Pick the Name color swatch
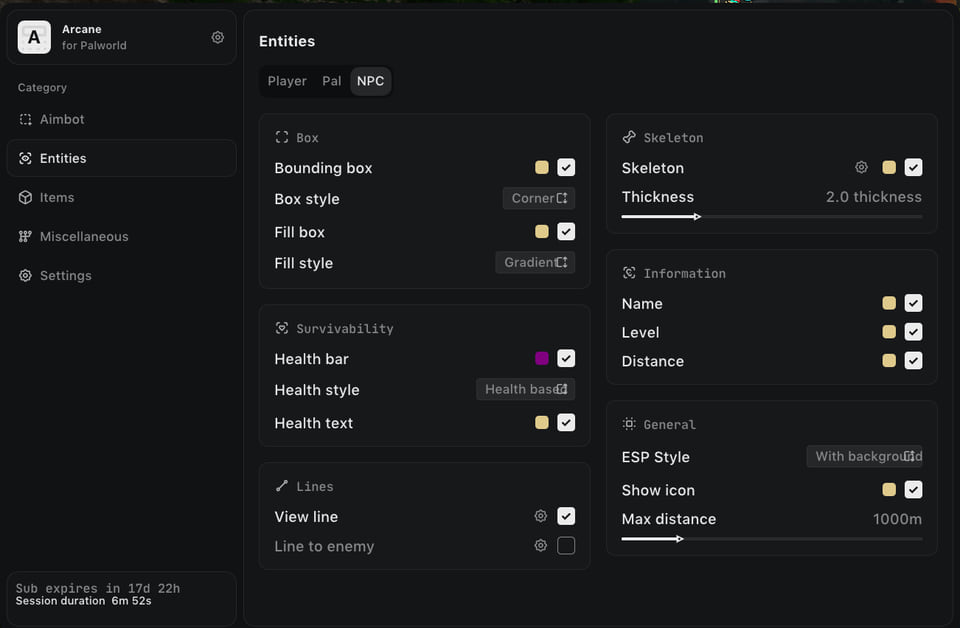This screenshot has height=628, width=960. pyautogui.click(x=889, y=303)
